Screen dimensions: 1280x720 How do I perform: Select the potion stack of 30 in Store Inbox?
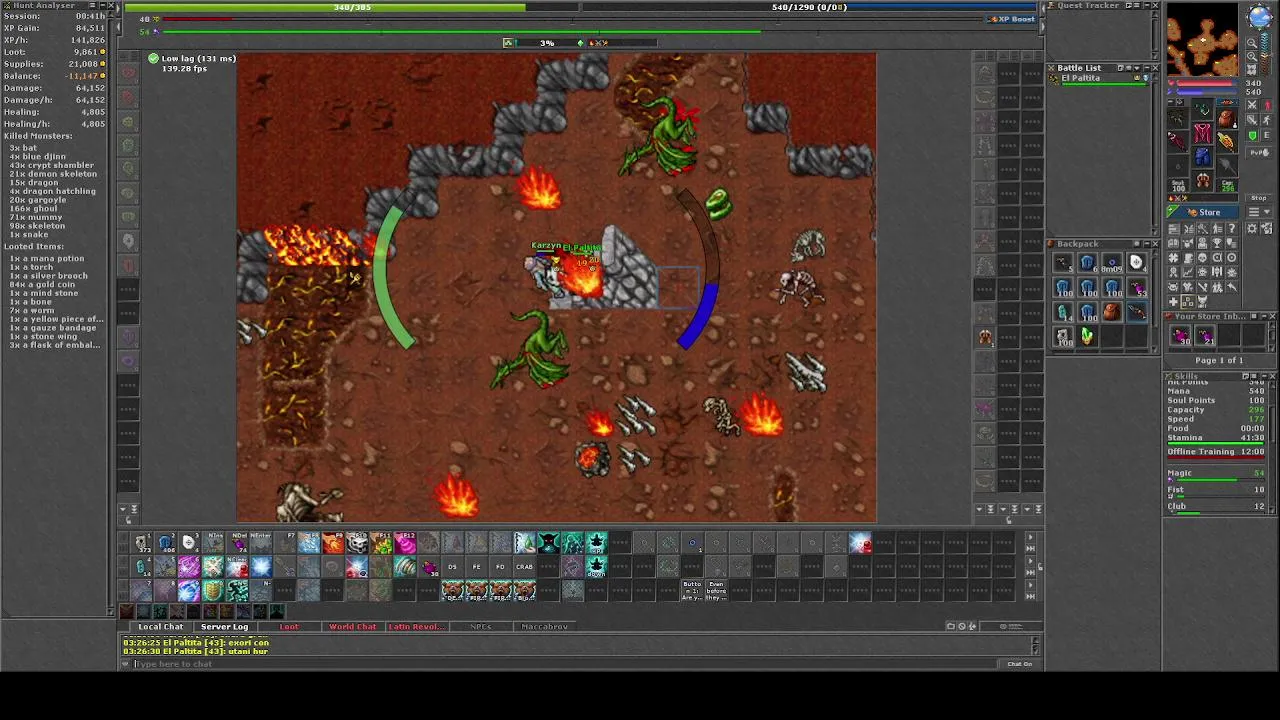point(1181,336)
